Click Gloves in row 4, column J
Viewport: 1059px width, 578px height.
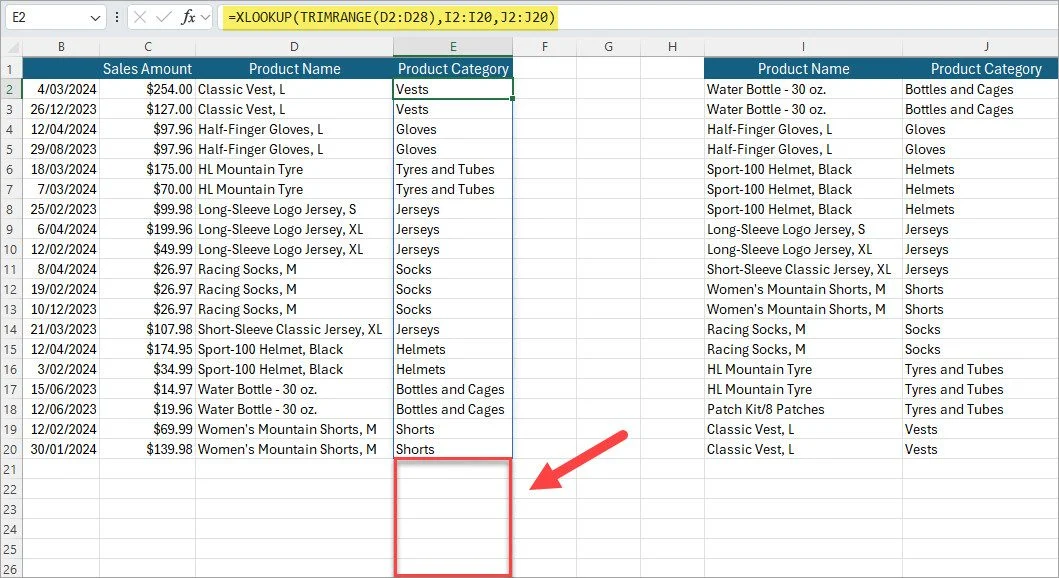pyautogui.click(x=981, y=129)
